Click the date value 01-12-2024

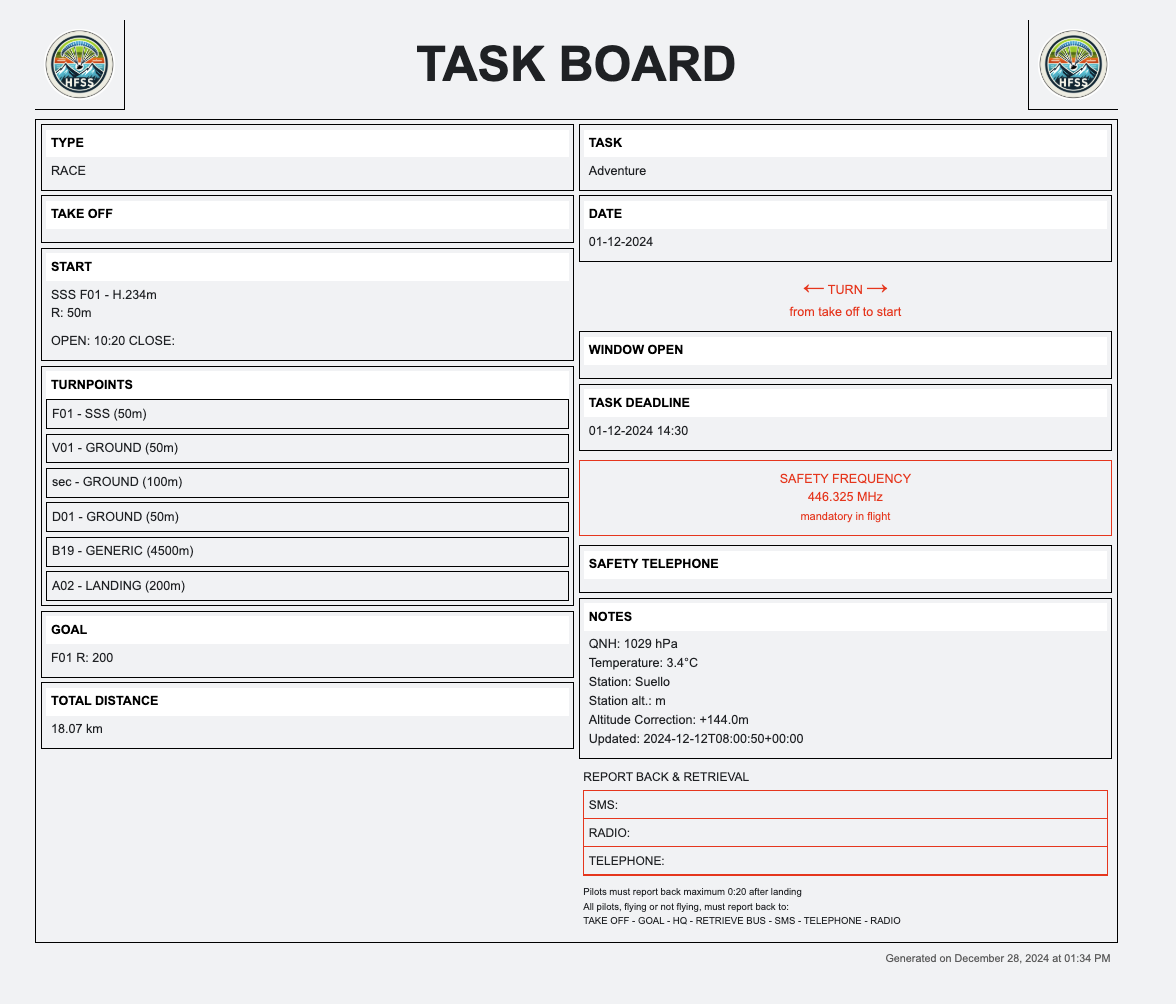(x=621, y=242)
